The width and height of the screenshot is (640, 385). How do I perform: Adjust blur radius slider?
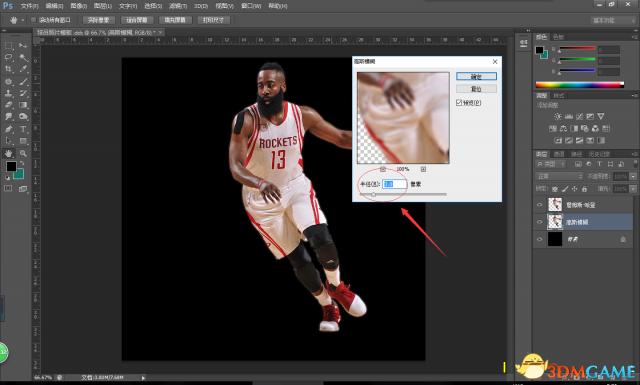pos(373,195)
